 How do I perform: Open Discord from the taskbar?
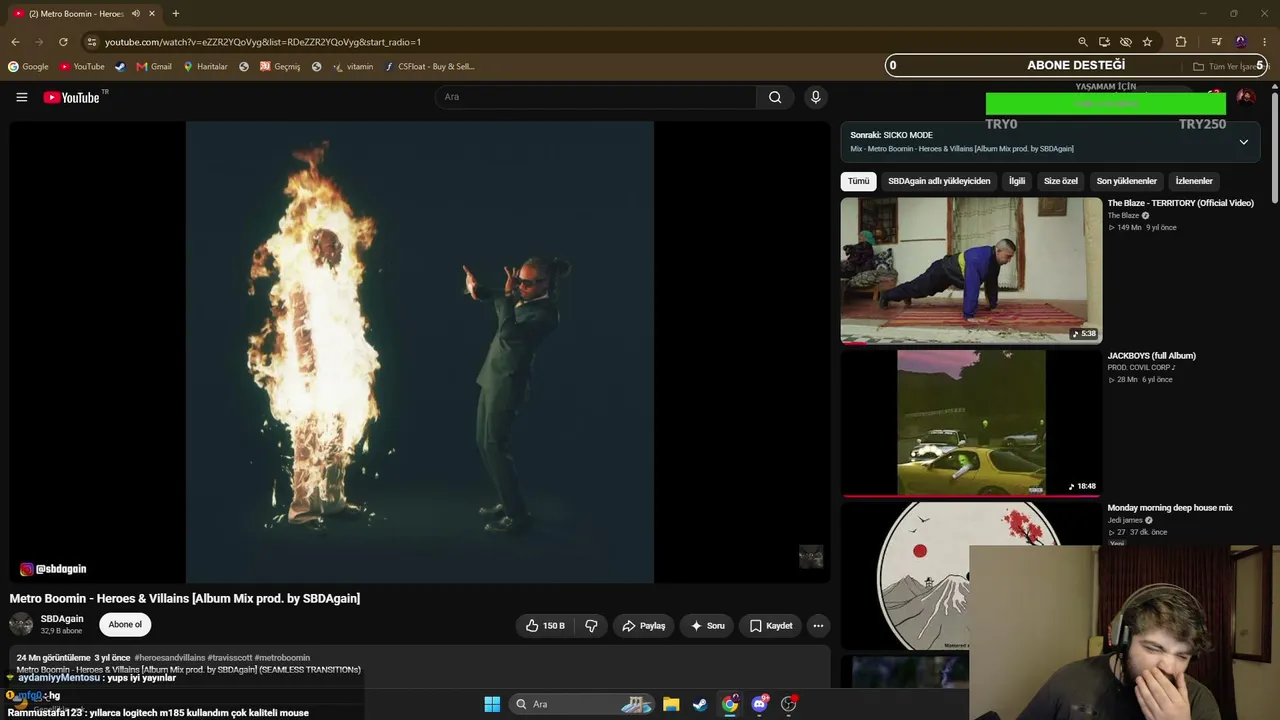coord(760,704)
